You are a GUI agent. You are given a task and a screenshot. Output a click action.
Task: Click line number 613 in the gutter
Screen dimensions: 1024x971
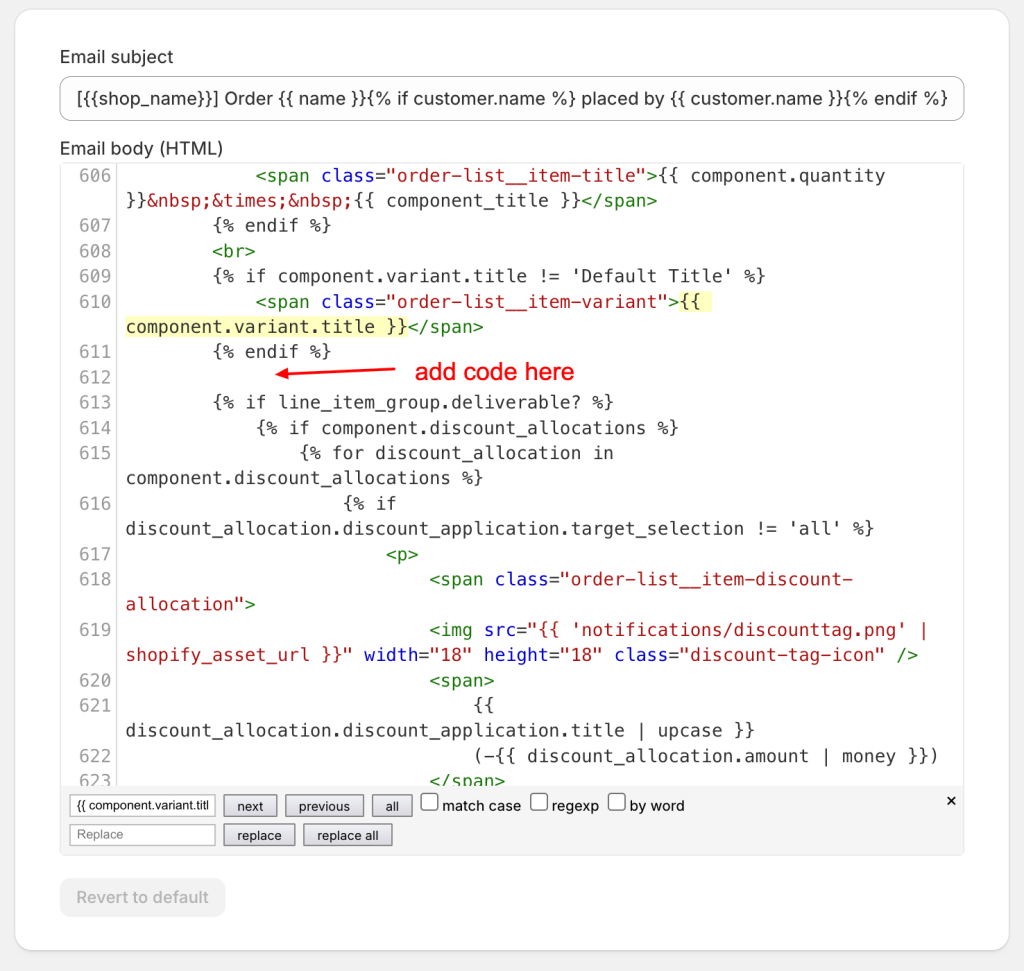(x=94, y=402)
